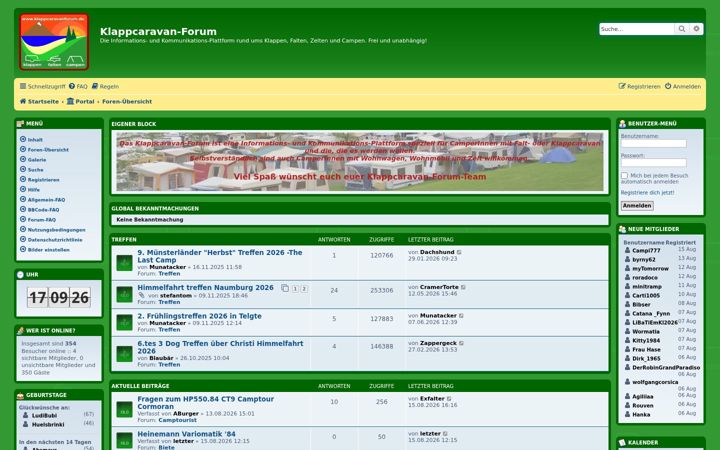Viewport: 720px width, 450px height.
Task: Click the Uhr flip clock display
Action: click(59, 298)
